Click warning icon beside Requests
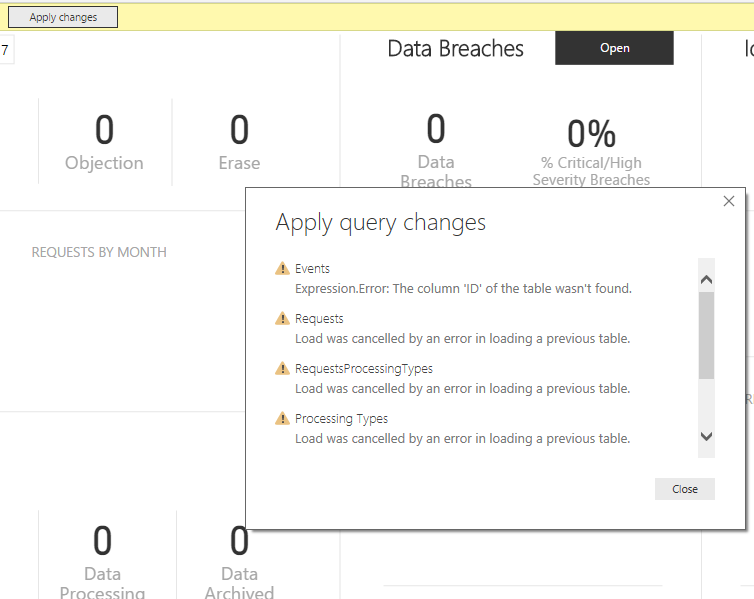The height and width of the screenshot is (599, 754). [x=282, y=319]
